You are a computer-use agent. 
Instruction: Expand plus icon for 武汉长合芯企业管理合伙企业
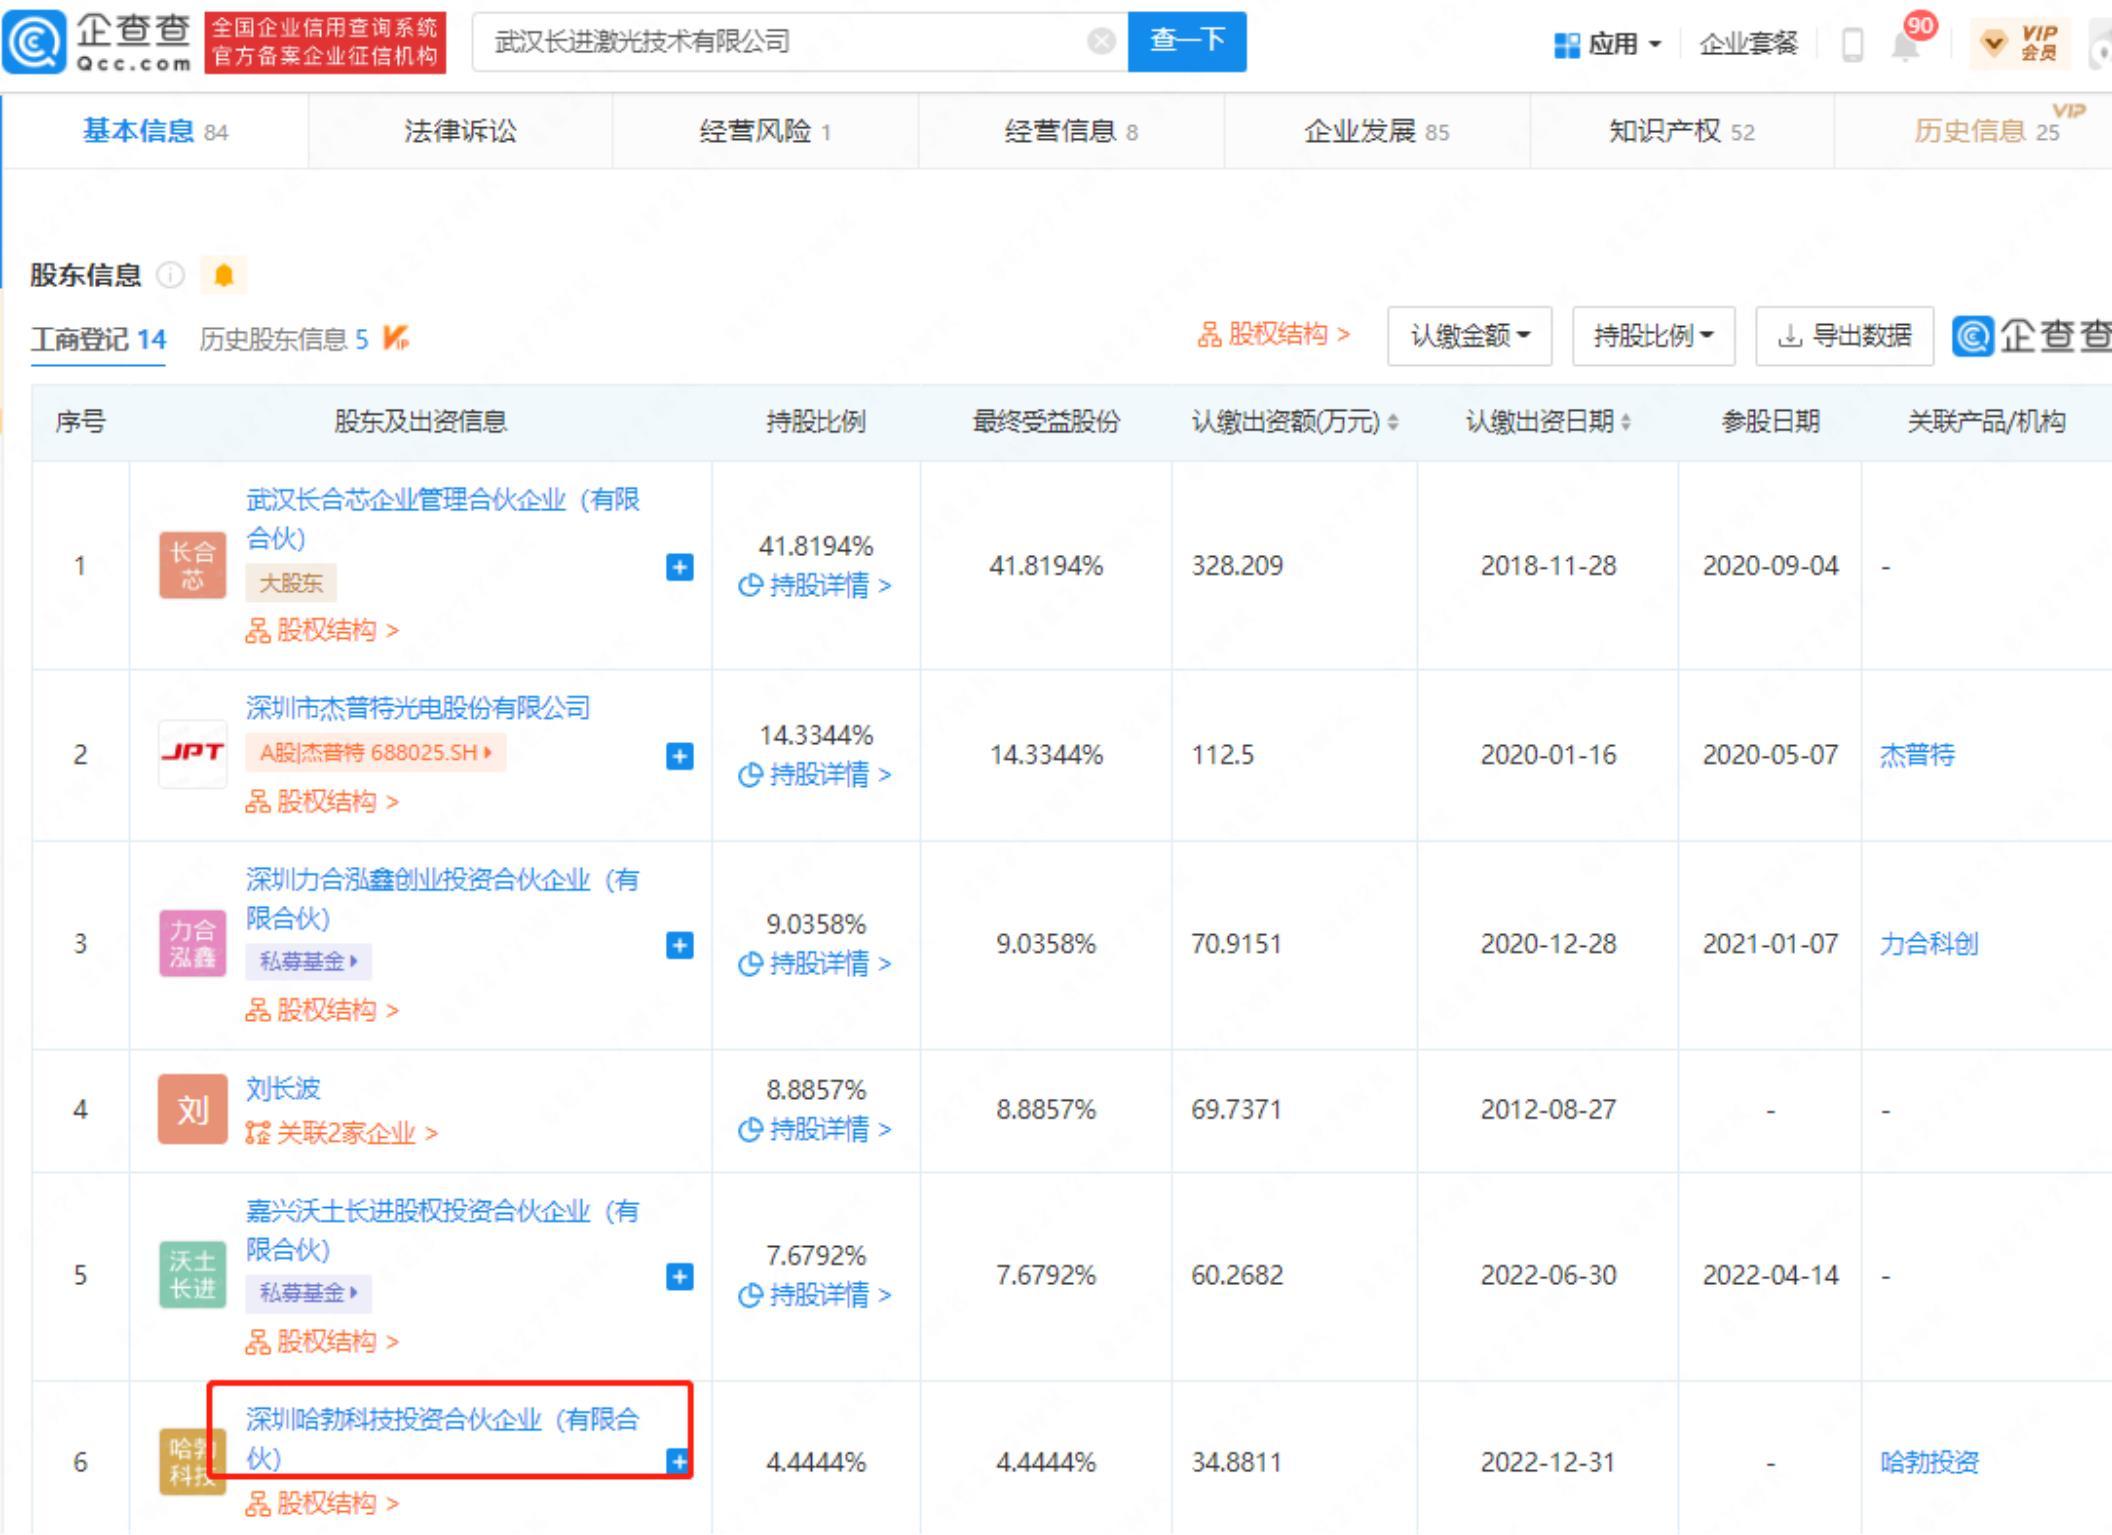coord(679,567)
